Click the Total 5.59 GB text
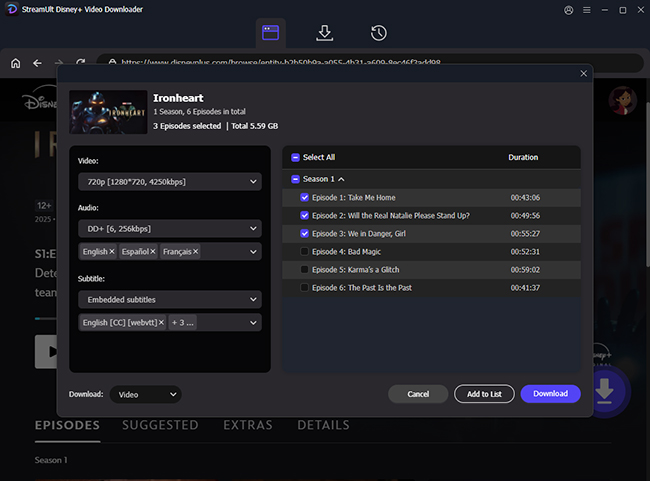 click(x=255, y=126)
